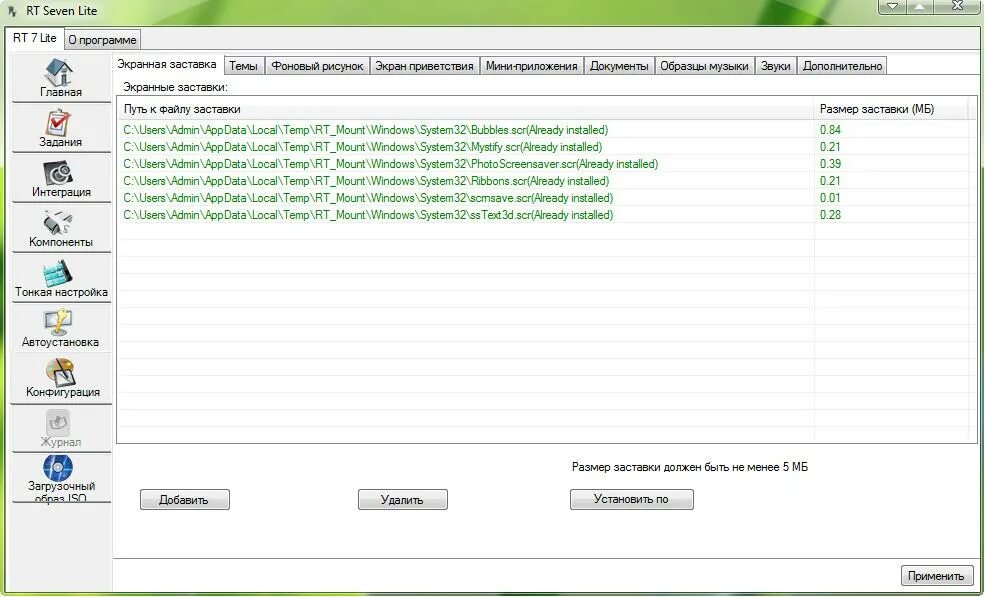Open the О программе tab
Viewport: 985px width, 597px height.
click(x=102, y=40)
